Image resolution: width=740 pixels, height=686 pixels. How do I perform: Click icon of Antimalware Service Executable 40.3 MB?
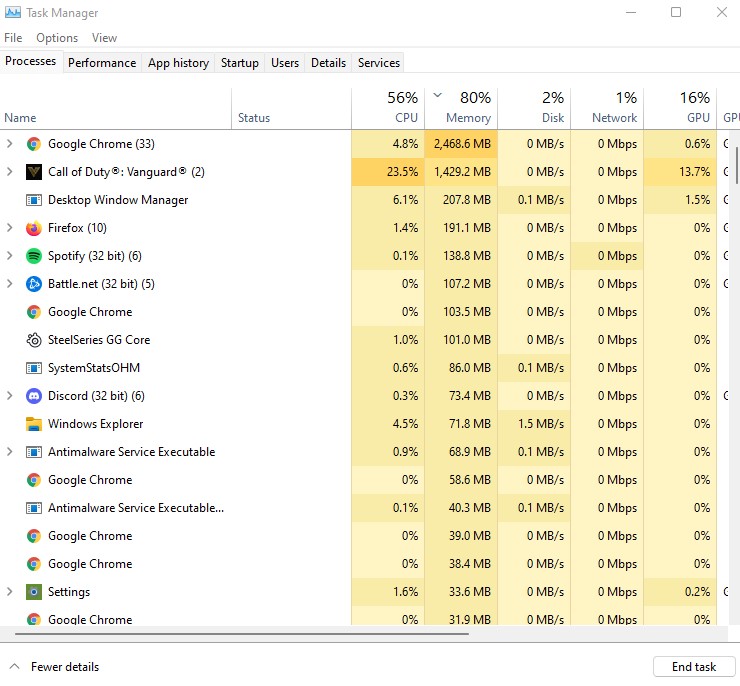[x=34, y=508]
